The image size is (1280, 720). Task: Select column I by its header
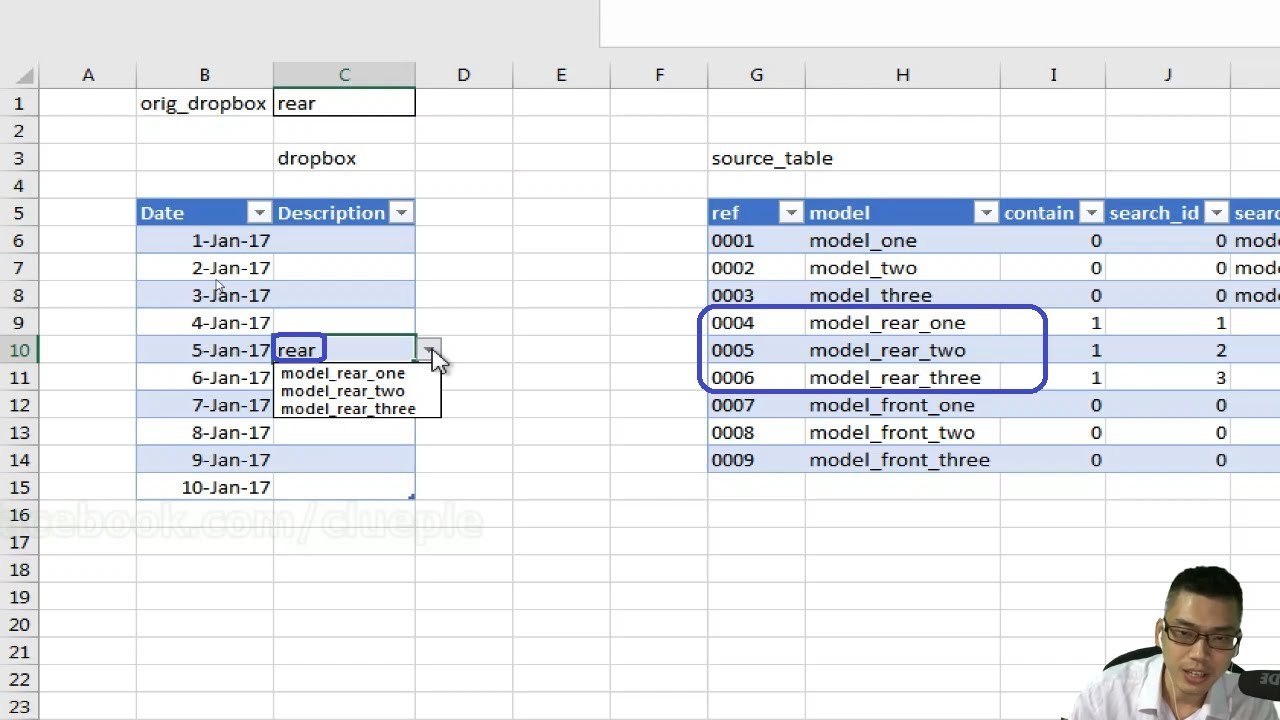pos(1053,75)
